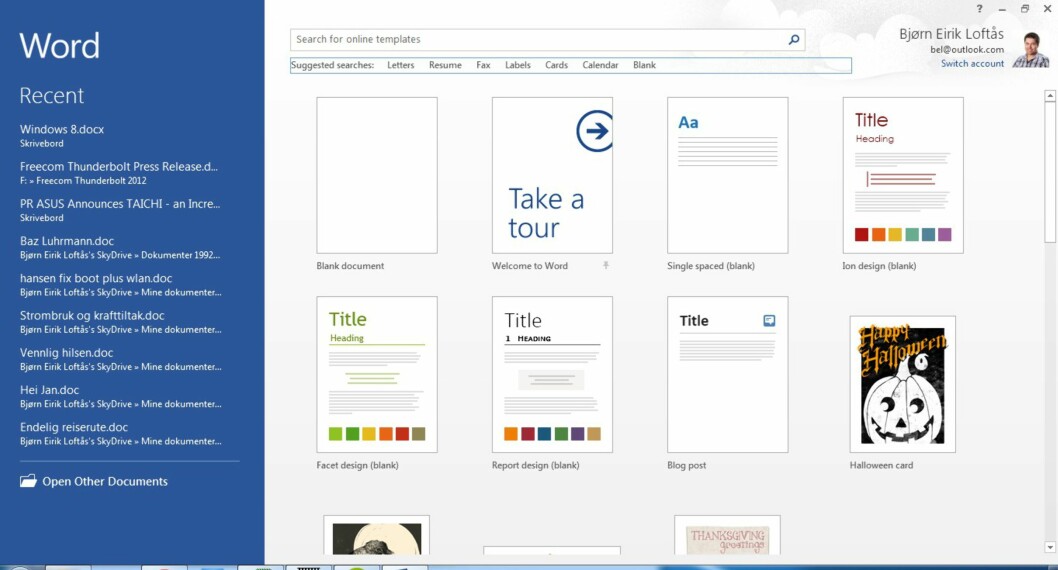The image size is (1058, 570).
Task: Choose the Halloween card template
Action: (903, 384)
